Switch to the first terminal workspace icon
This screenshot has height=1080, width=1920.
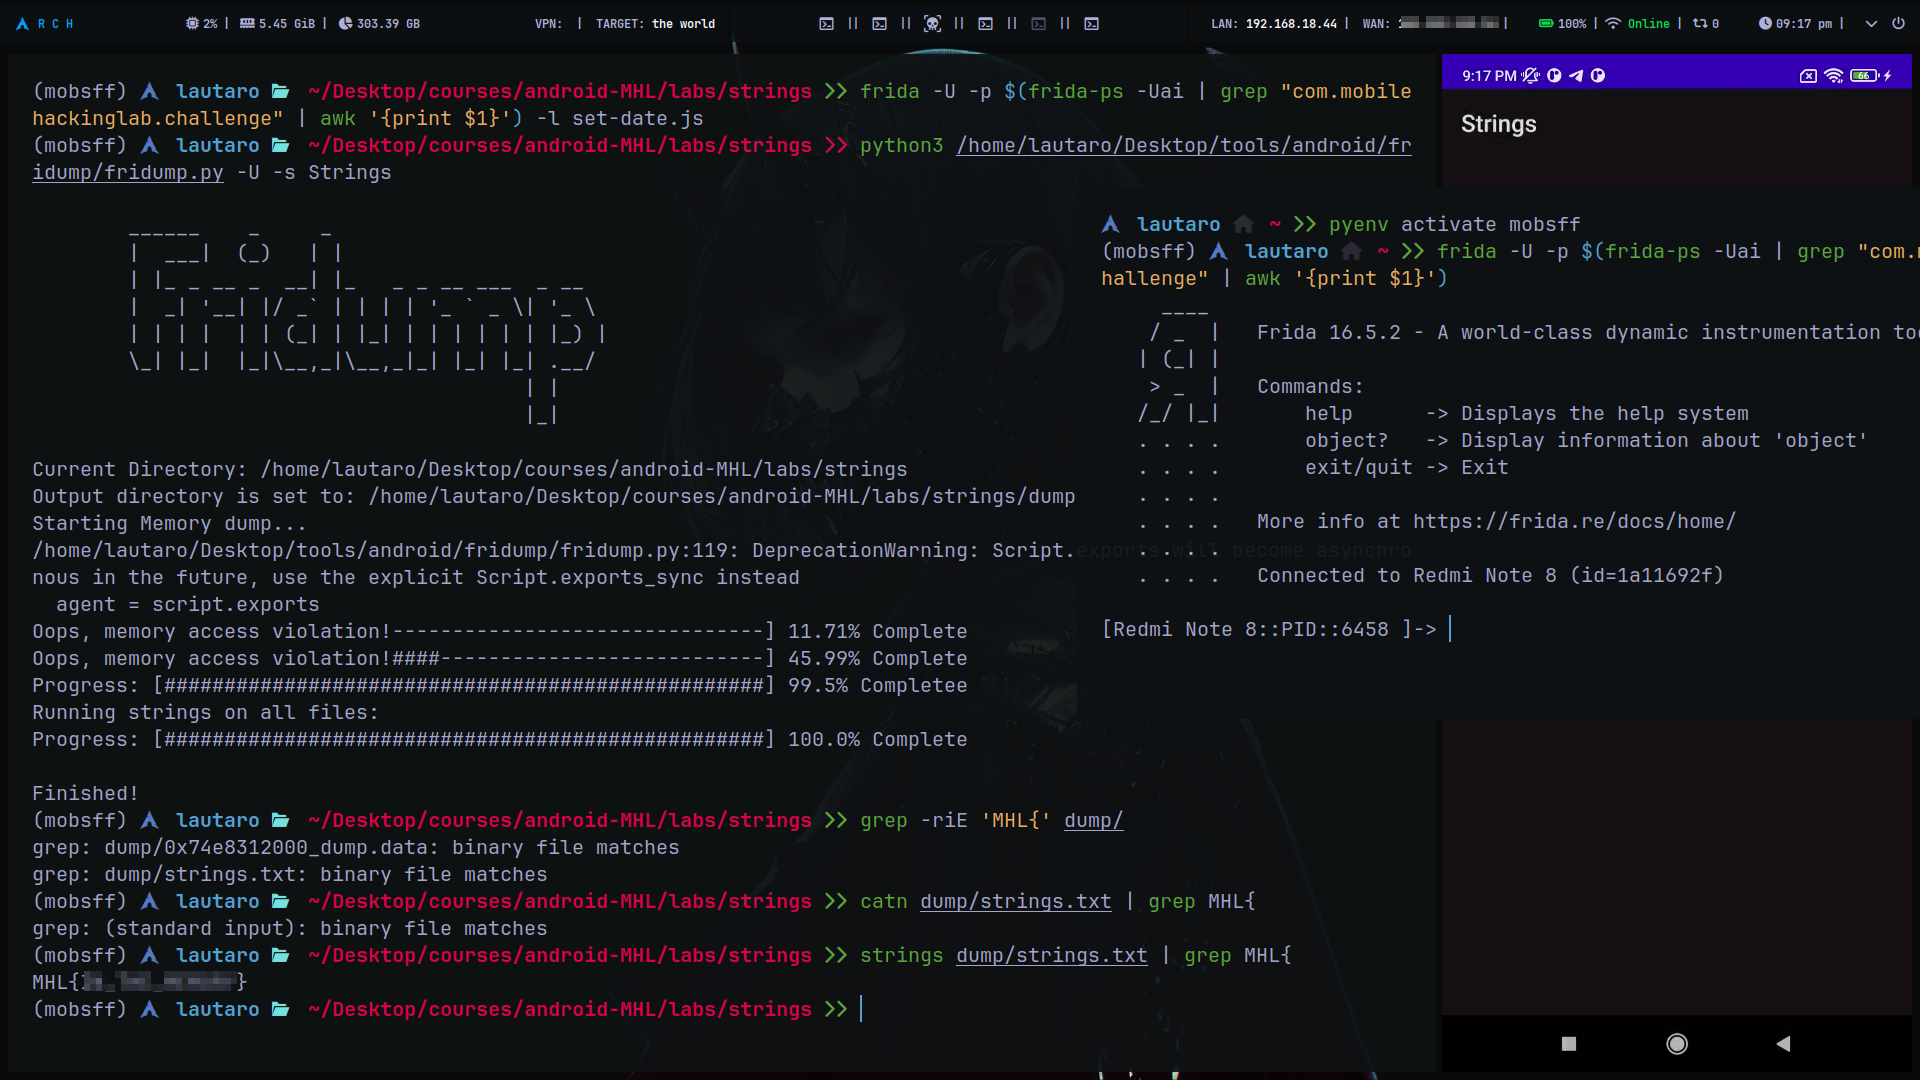pos(826,23)
